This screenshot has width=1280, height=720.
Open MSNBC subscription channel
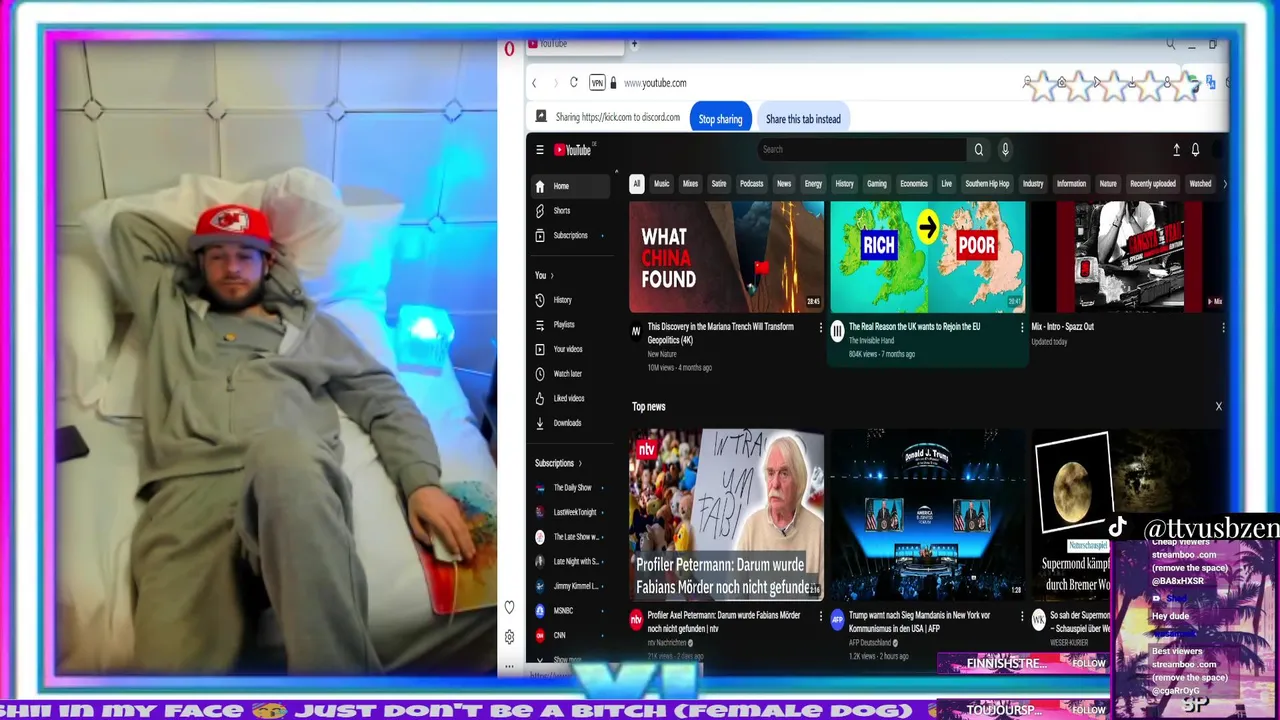tap(571, 611)
